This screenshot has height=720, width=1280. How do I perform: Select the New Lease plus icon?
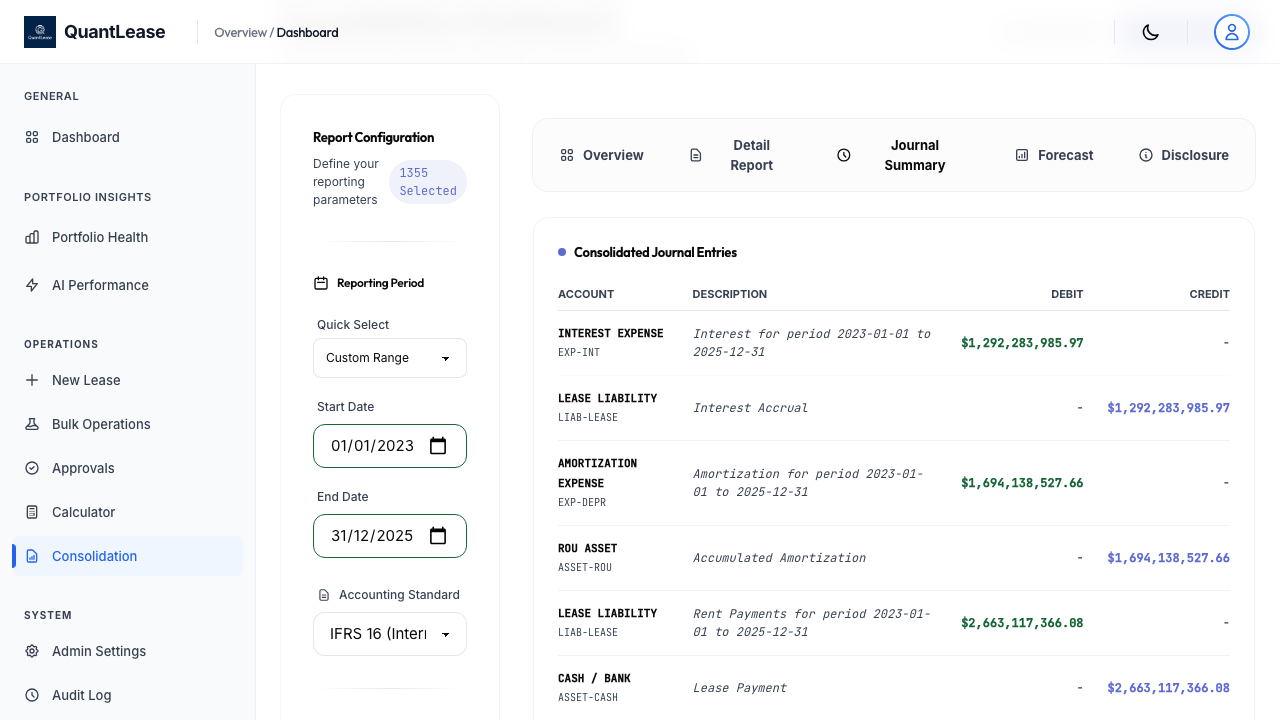(x=32, y=380)
